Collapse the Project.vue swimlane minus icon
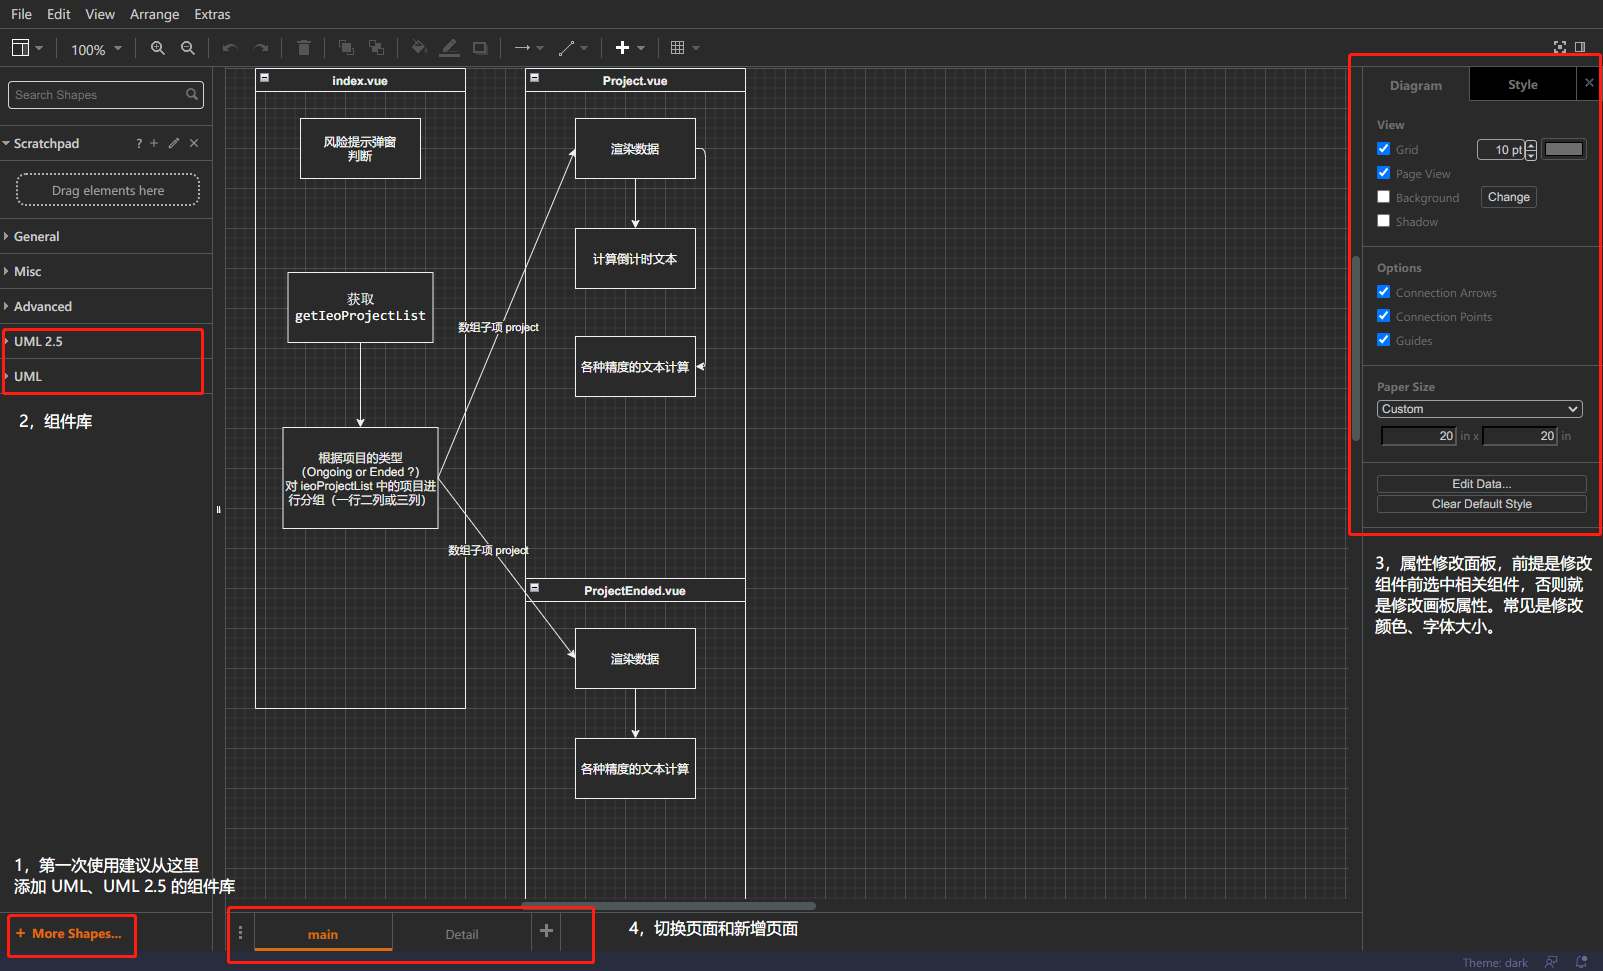 click(534, 77)
